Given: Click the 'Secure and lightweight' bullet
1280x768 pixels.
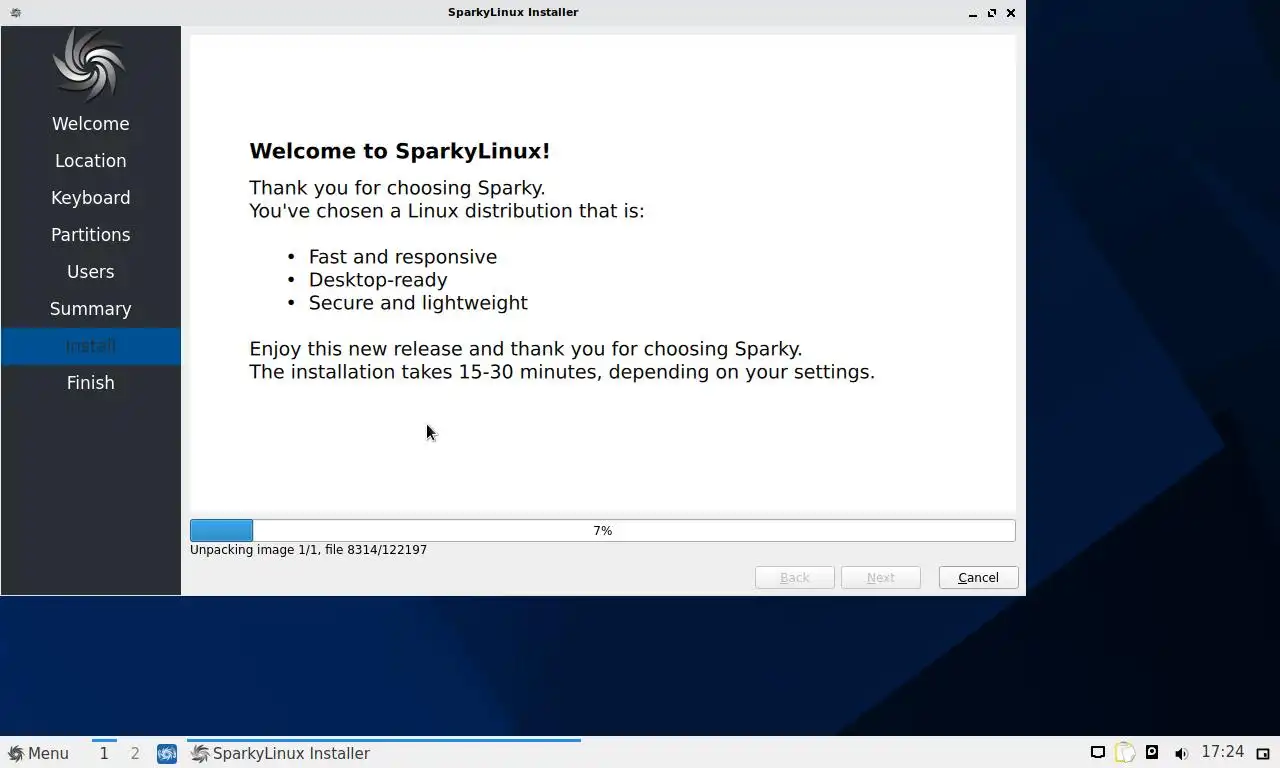Looking at the screenshot, I should point(418,303).
